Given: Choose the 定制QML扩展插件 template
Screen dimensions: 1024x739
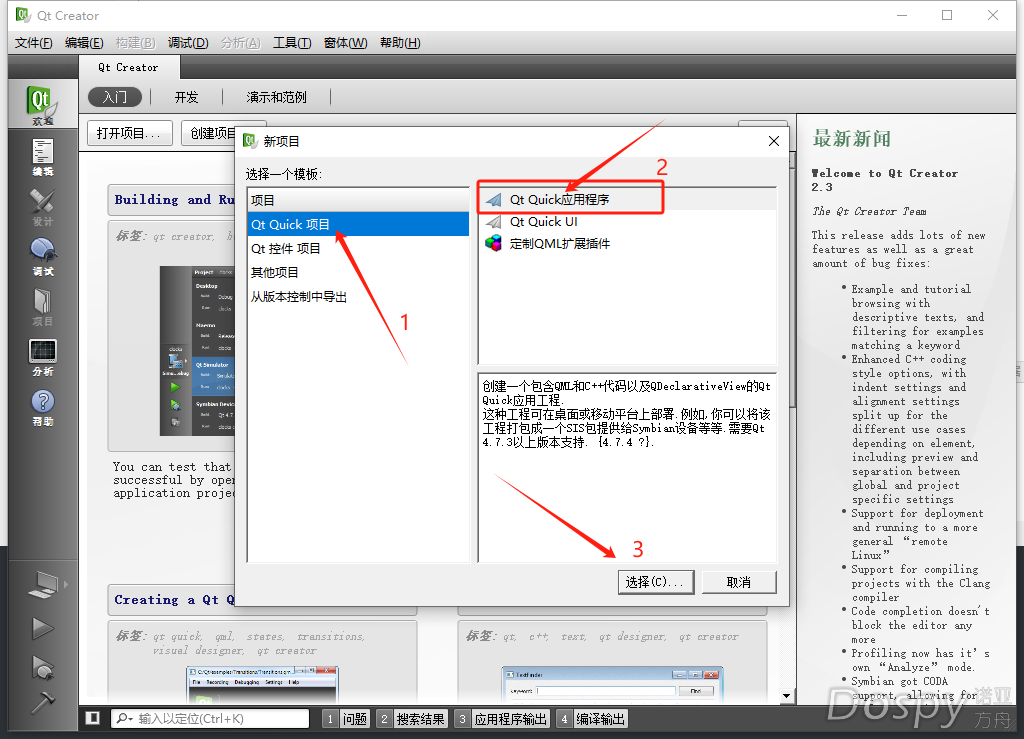Looking at the screenshot, I should tap(628, 244).
